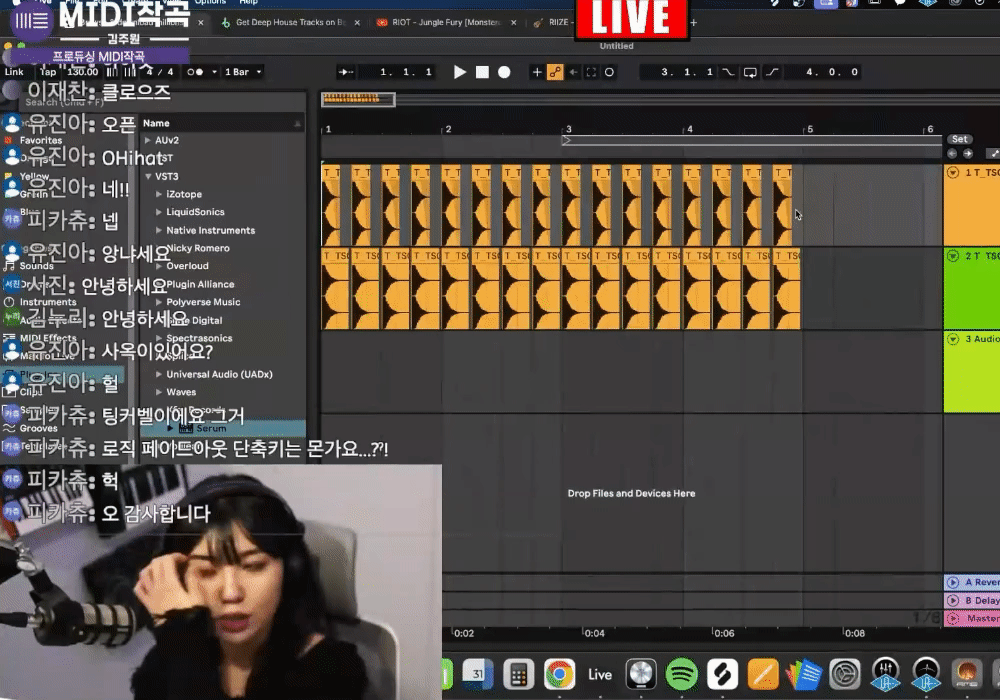Start playback with the Play button
This screenshot has height=700, width=1000.
459,72
